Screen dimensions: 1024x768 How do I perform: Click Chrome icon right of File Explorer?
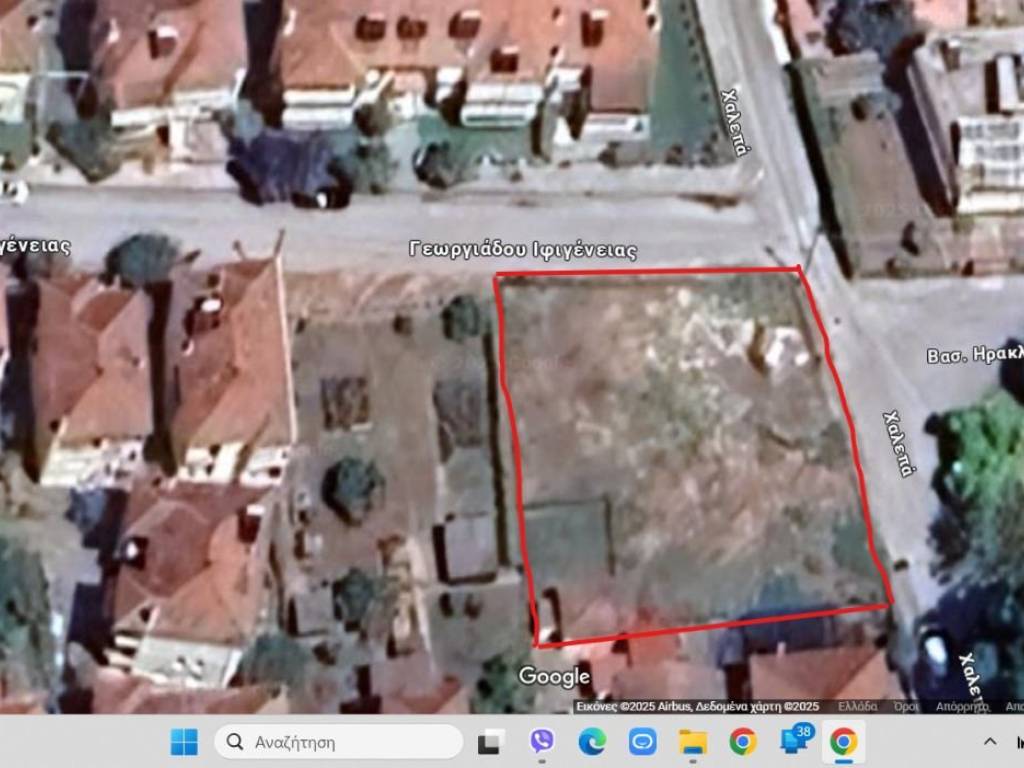pyautogui.click(x=742, y=742)
